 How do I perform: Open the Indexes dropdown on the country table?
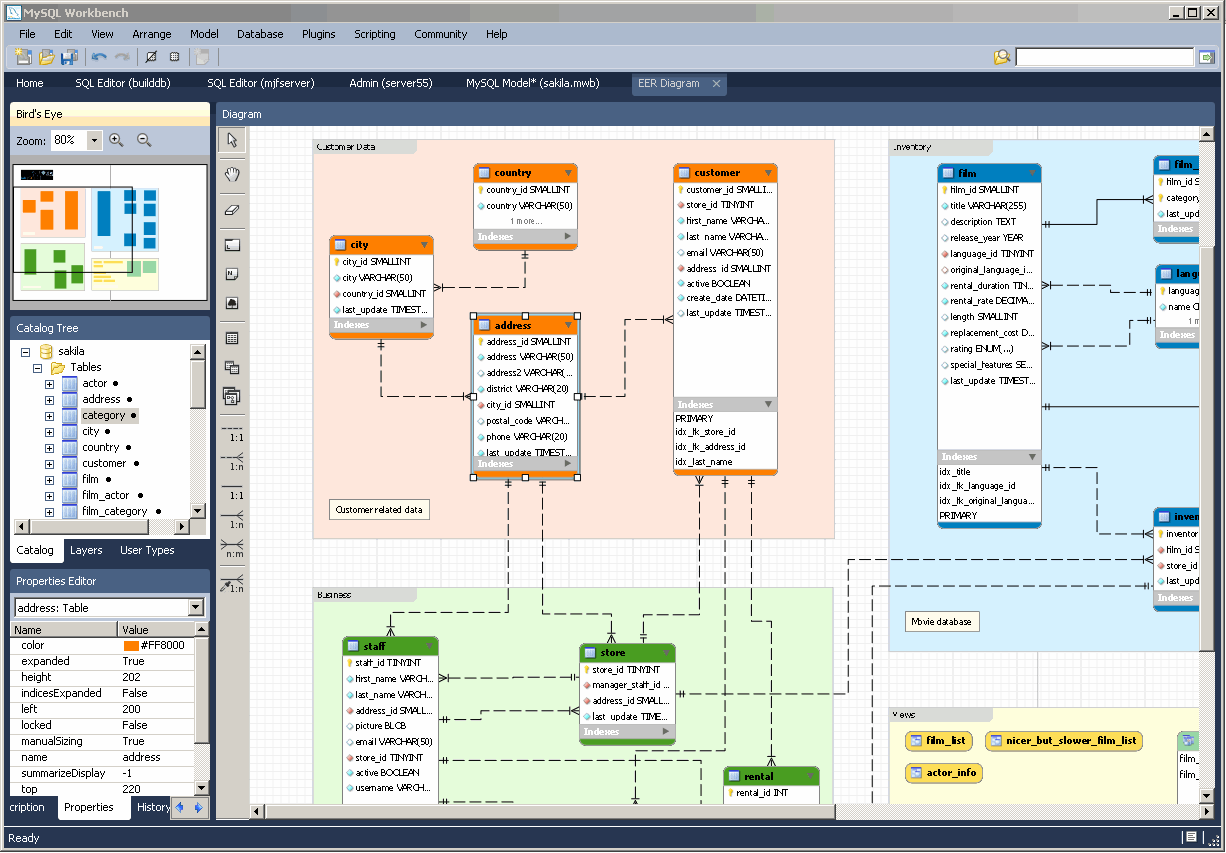tap(567, 237)
